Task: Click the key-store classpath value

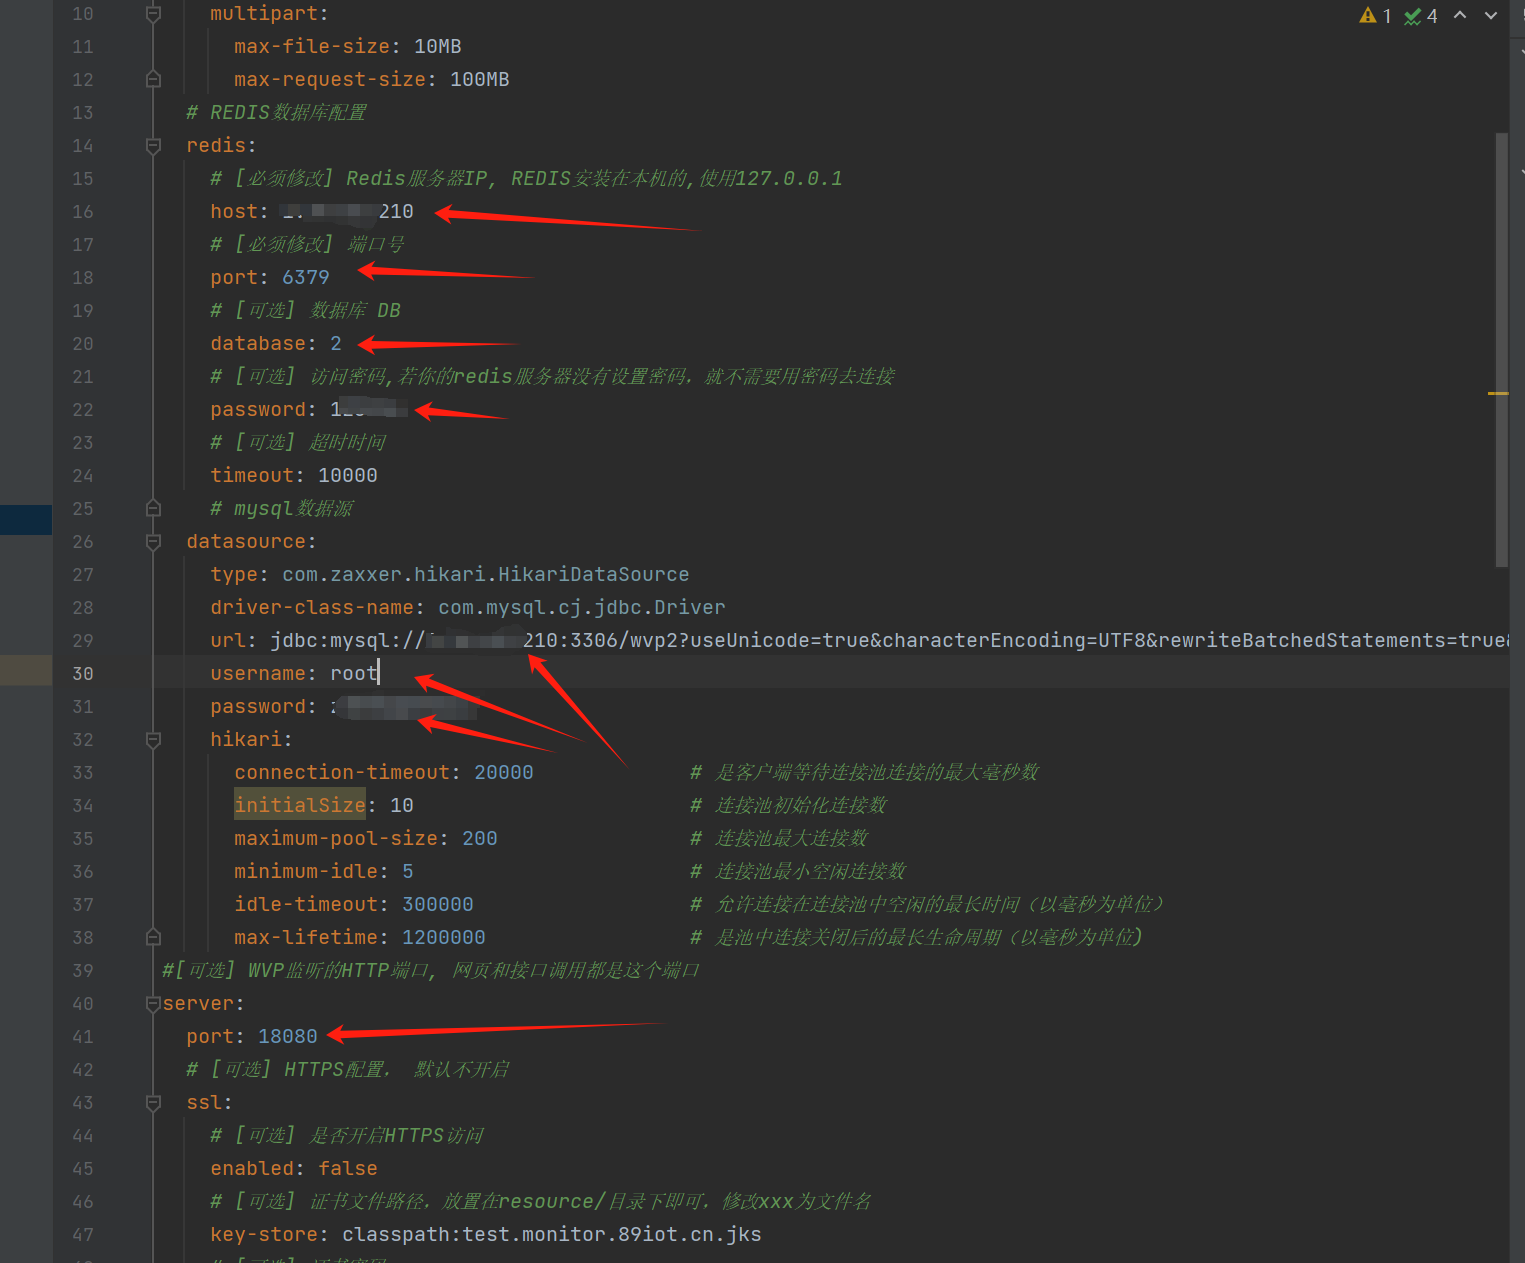Action: [552, 1235]
